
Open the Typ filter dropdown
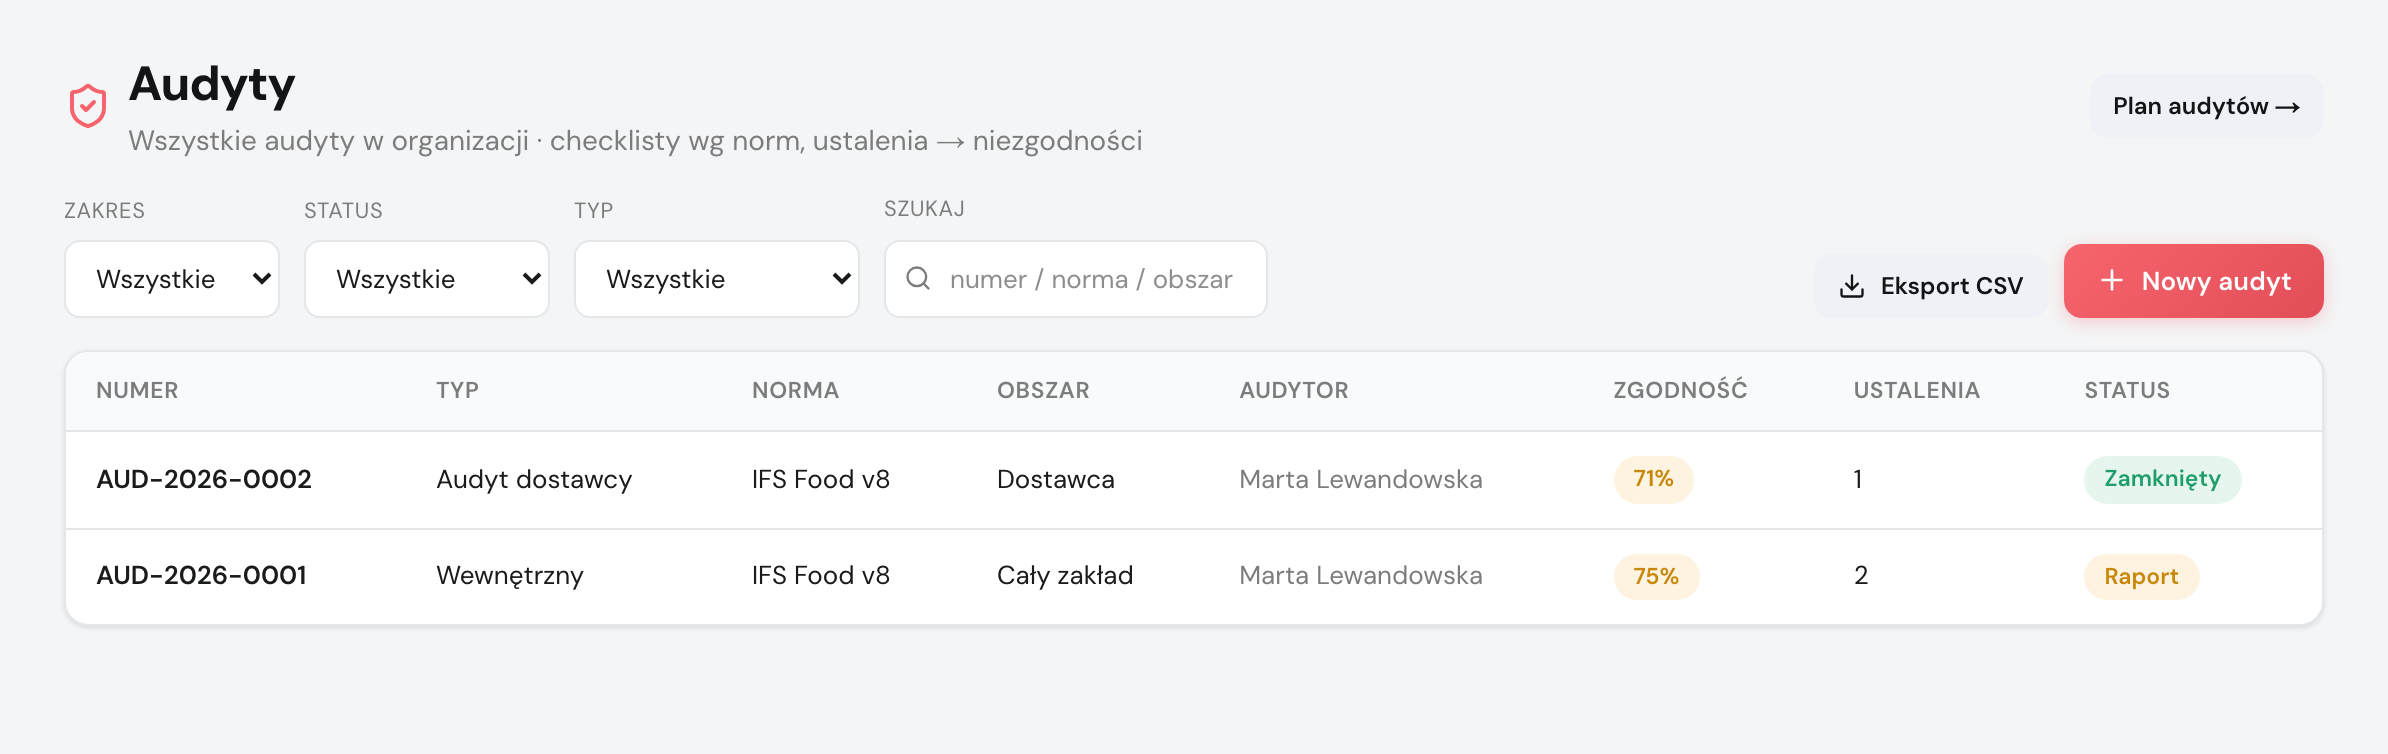tap(717, 279)
